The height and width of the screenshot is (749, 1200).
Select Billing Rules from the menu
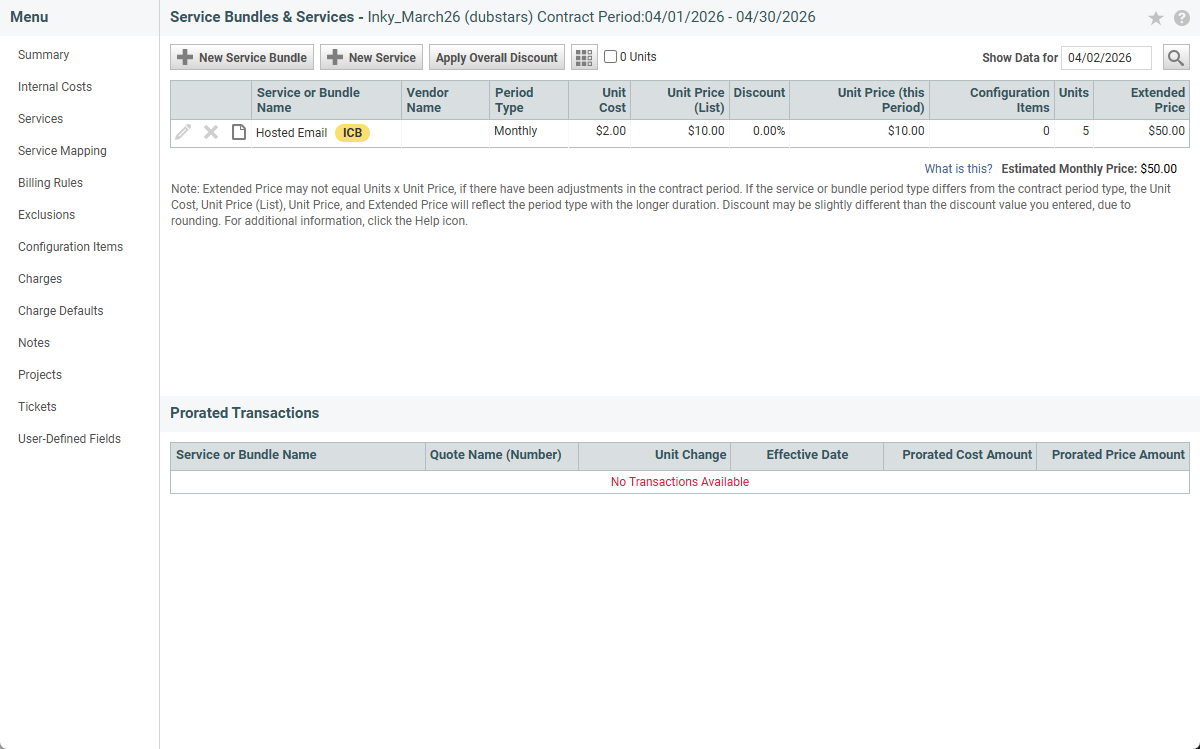click(50, 183)
